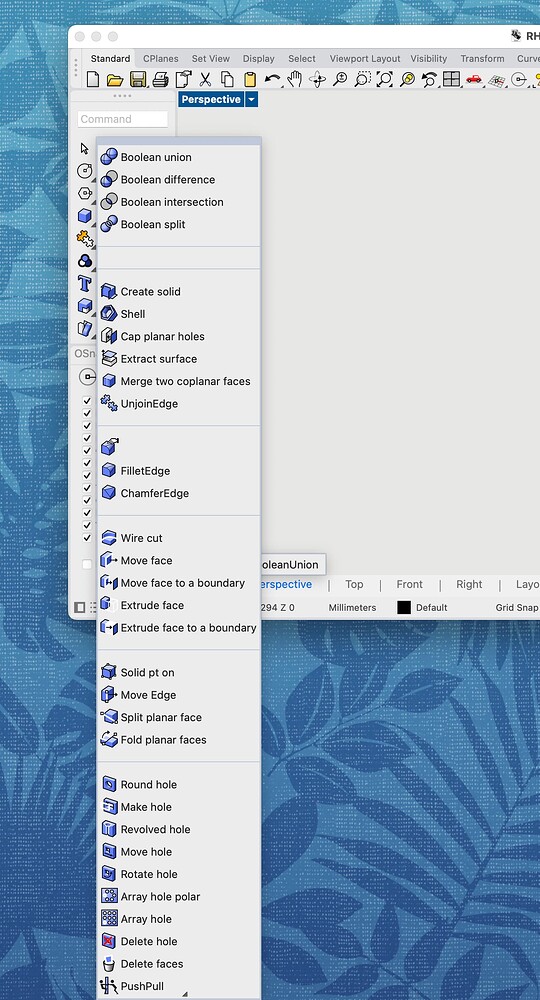Open the Top viewport tab
The image size is (540, 1000).
(354, 584)
